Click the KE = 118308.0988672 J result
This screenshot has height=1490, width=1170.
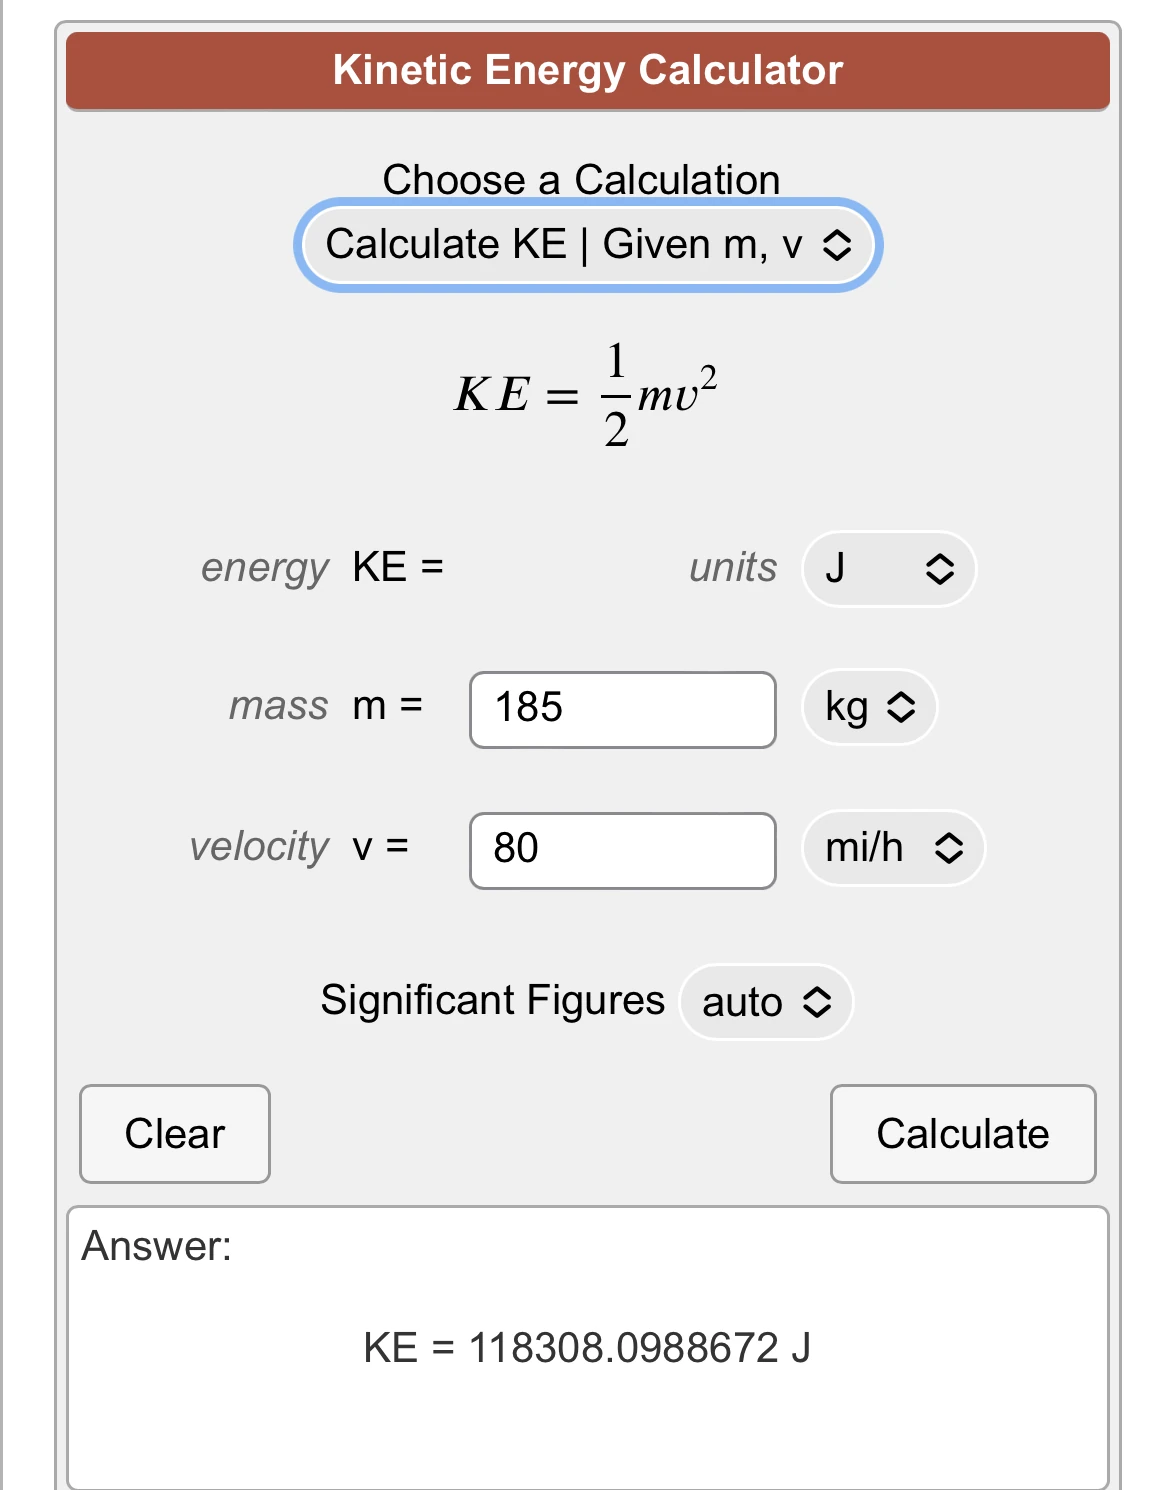coord(587,1348)
